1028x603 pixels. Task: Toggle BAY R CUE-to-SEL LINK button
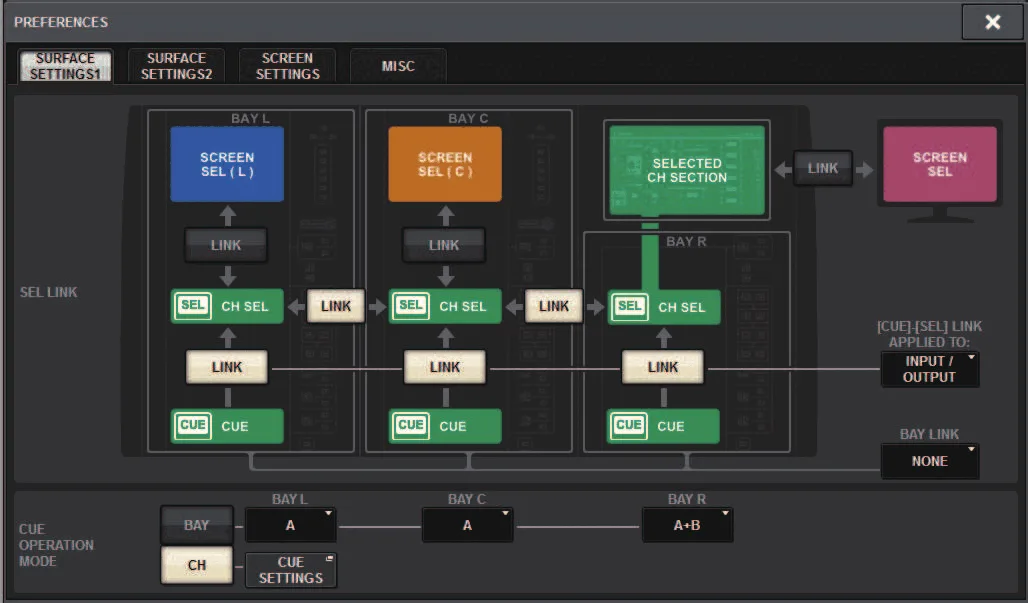point(663,367)
